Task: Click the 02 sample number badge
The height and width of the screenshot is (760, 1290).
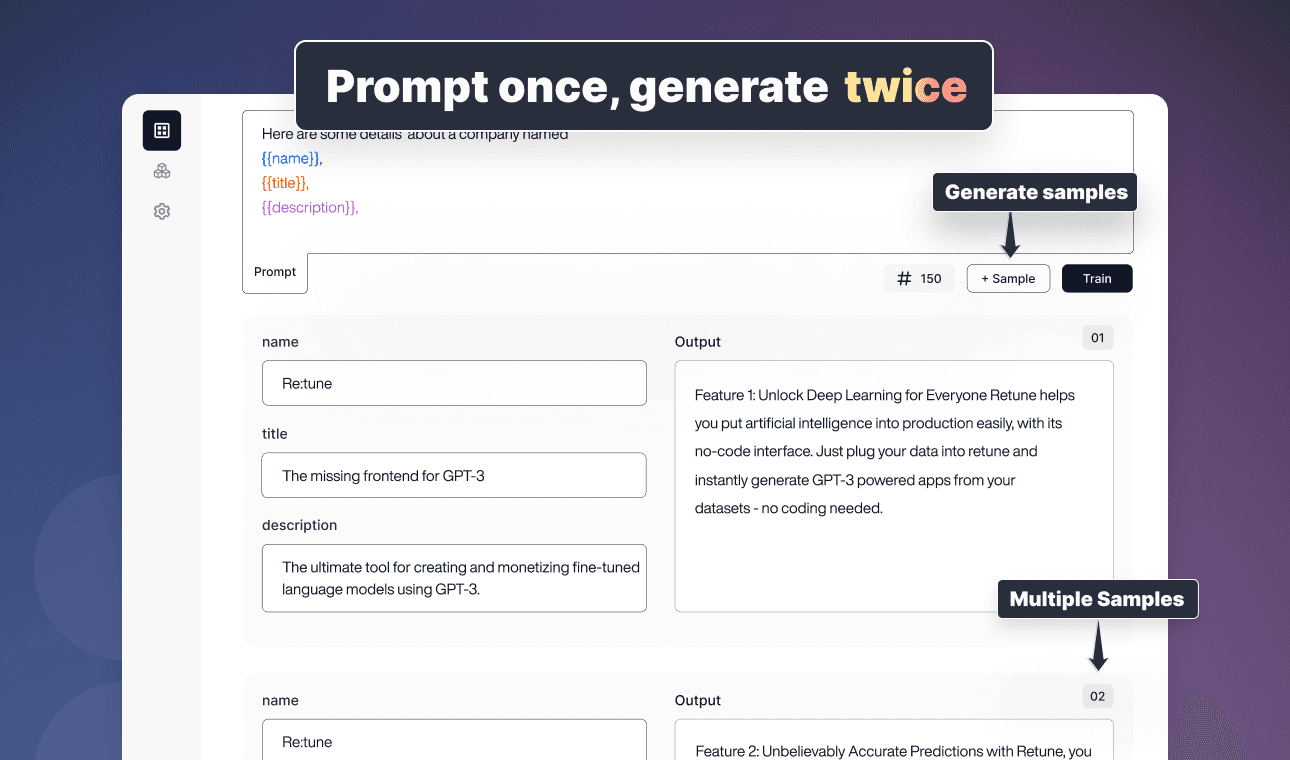Action: point(1097,697)
